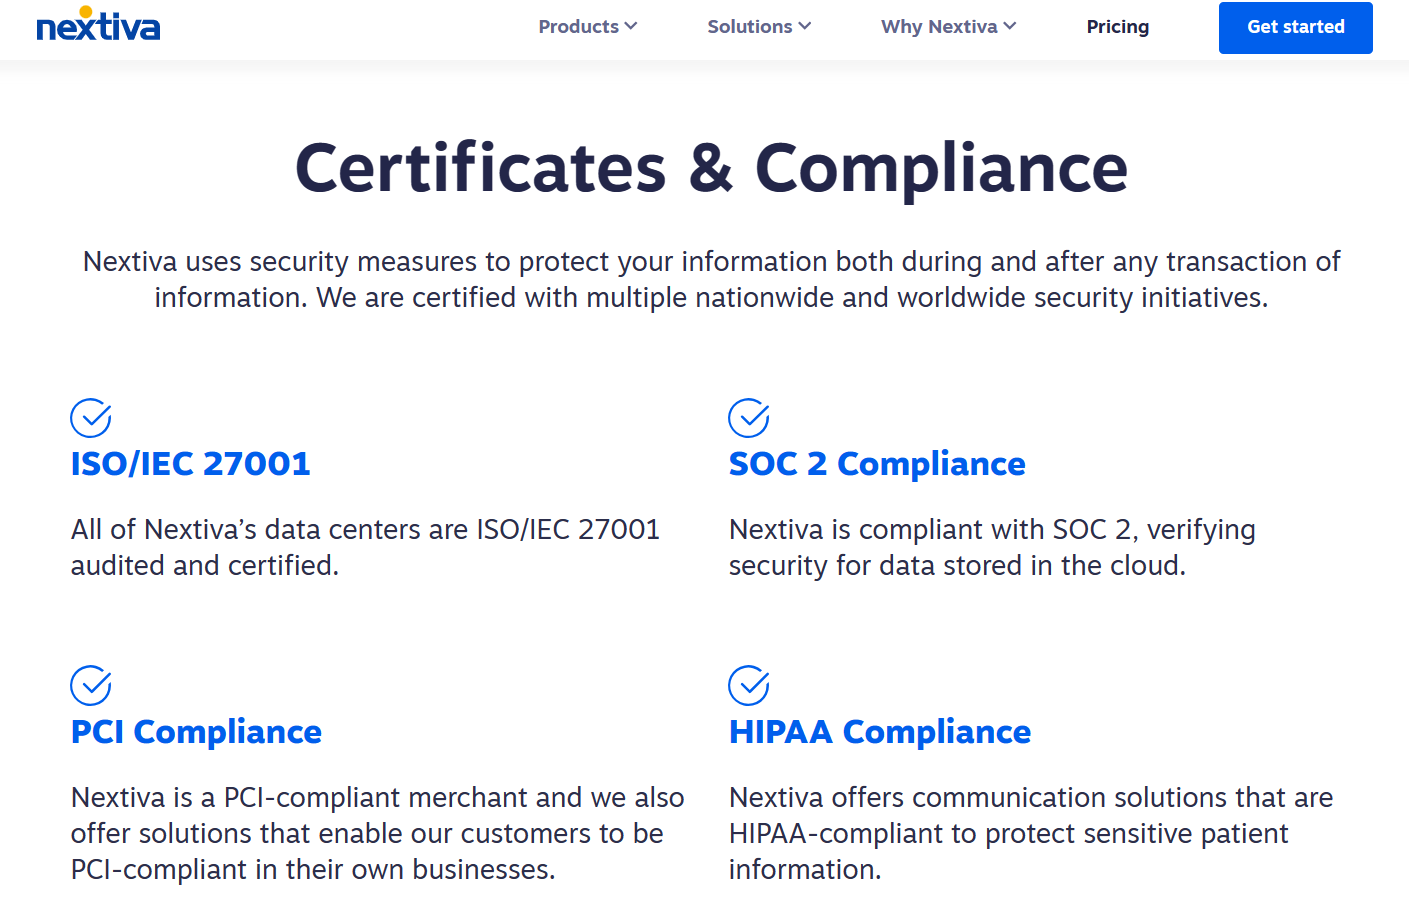Click the checkmark icon above ISO/IEC 27001

coord(90,418)
